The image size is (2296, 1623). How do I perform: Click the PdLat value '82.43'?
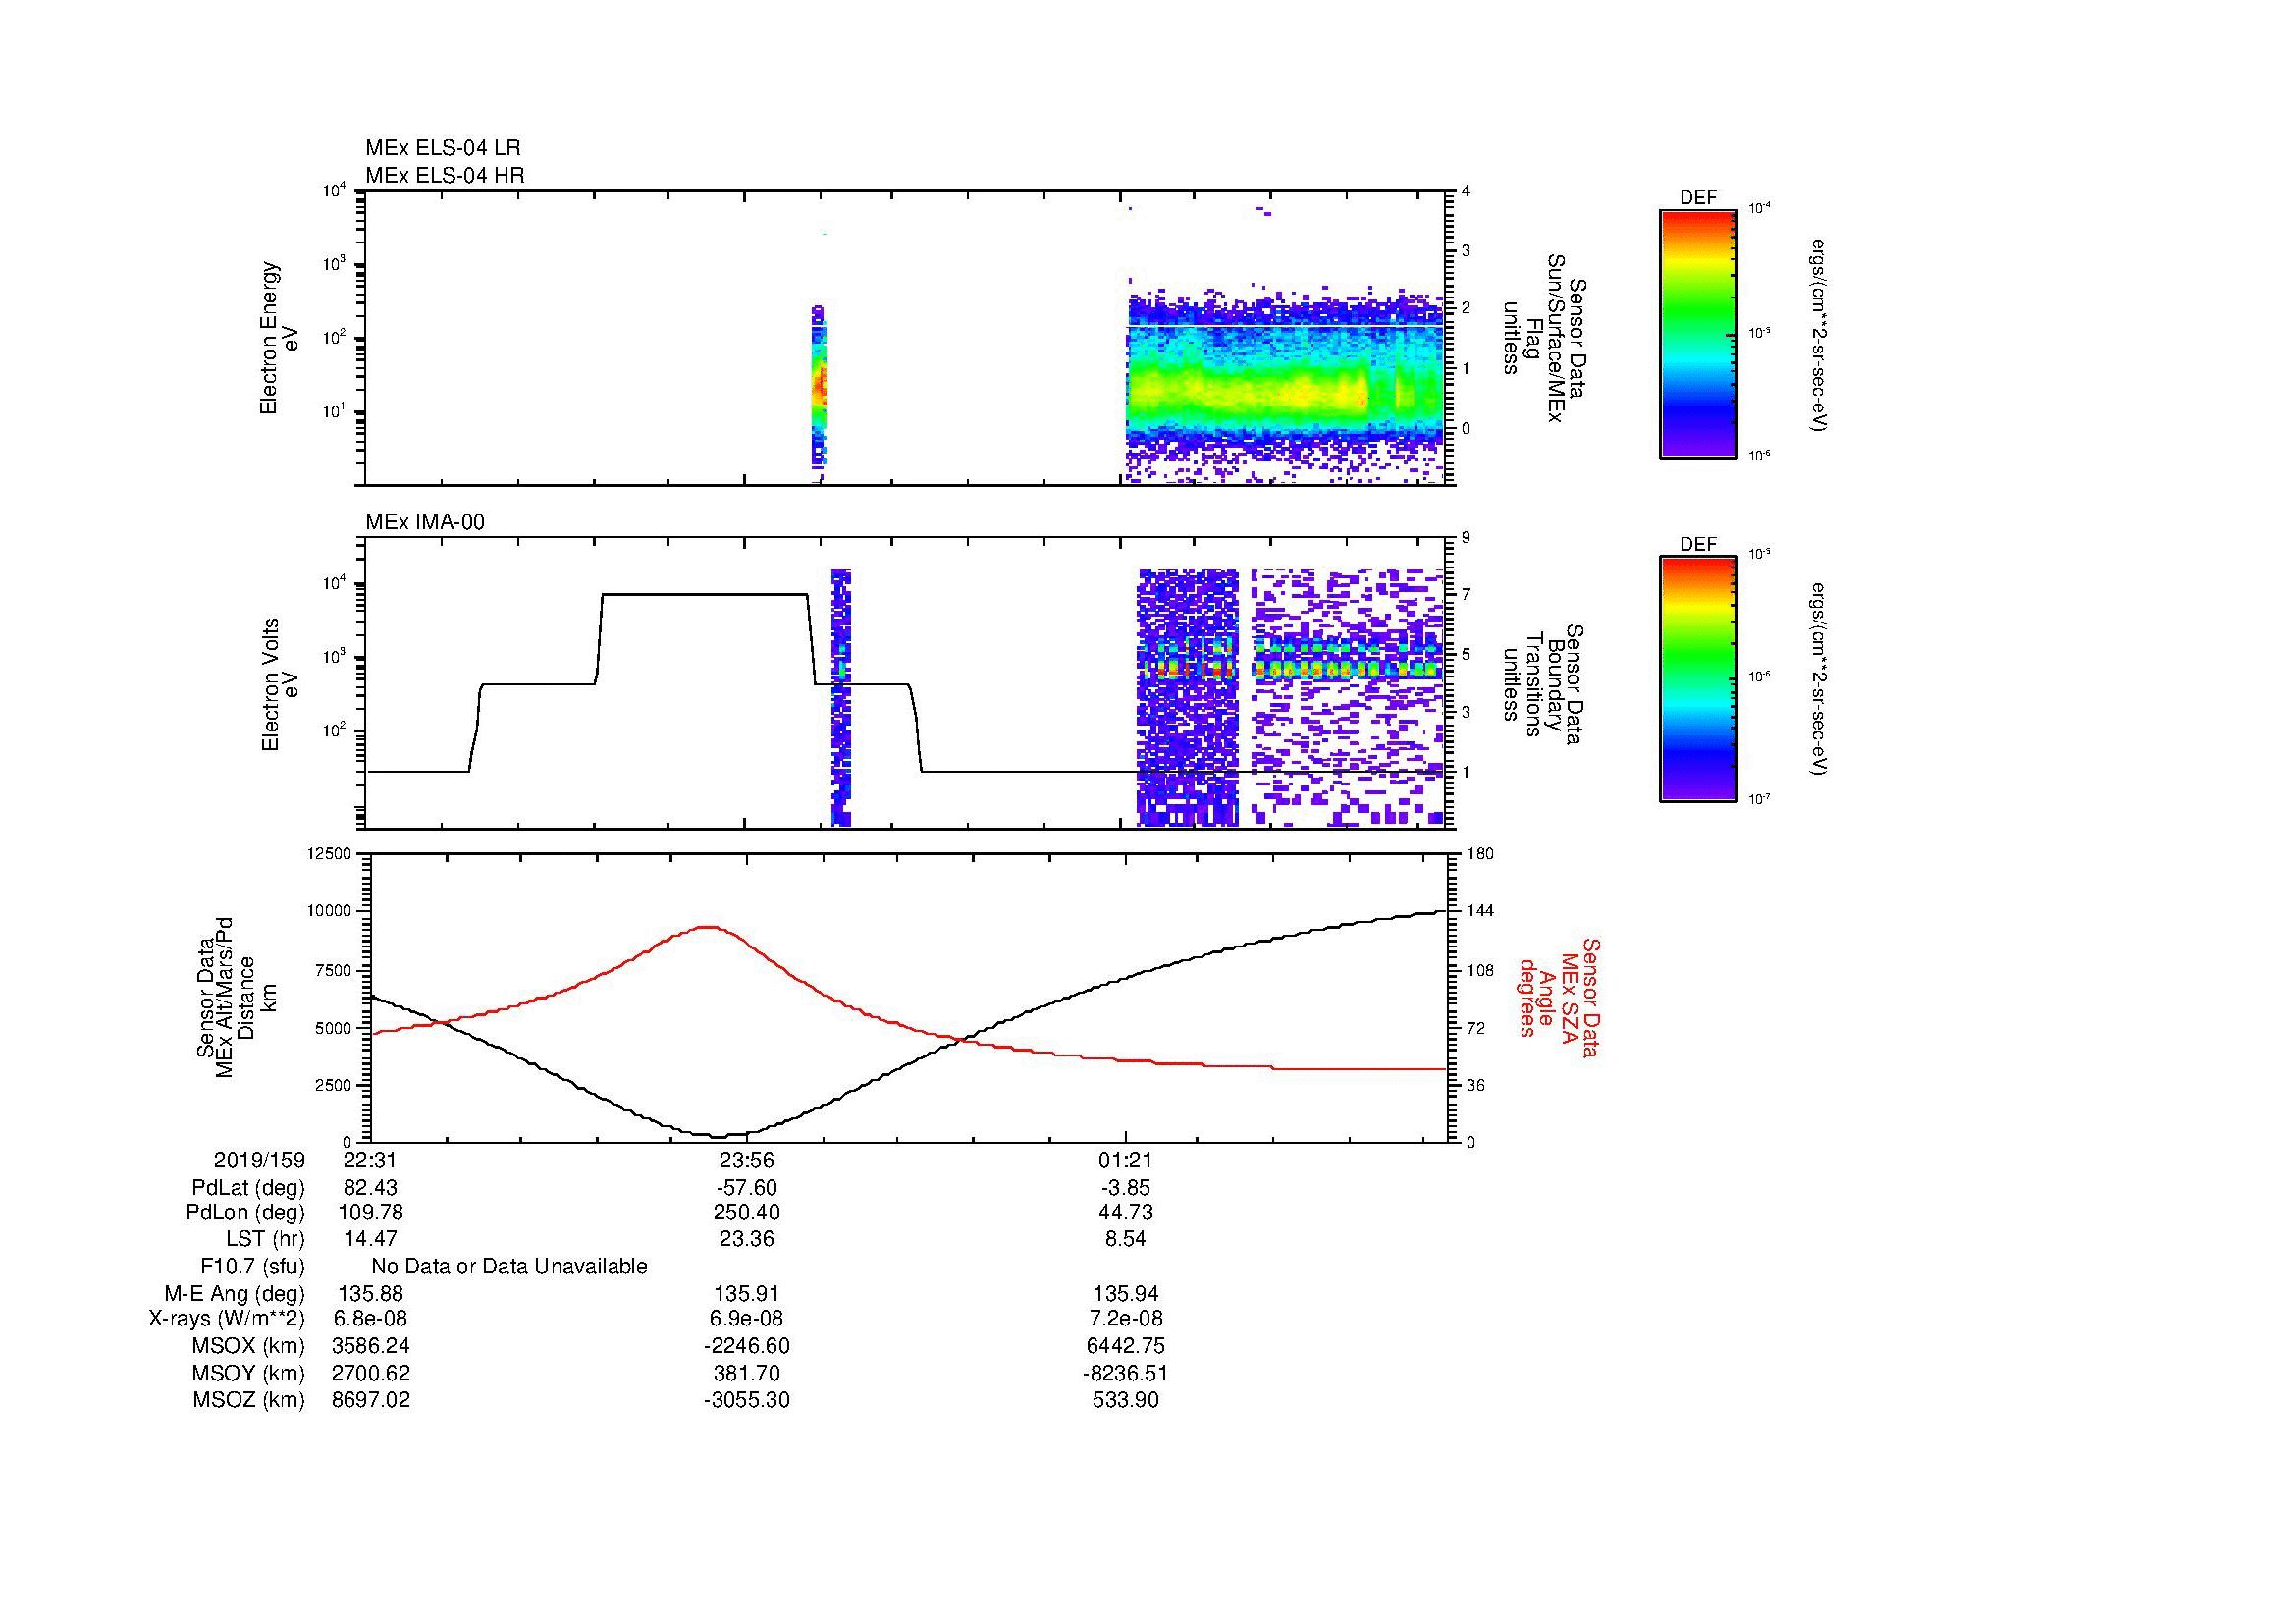(370, 1188)
